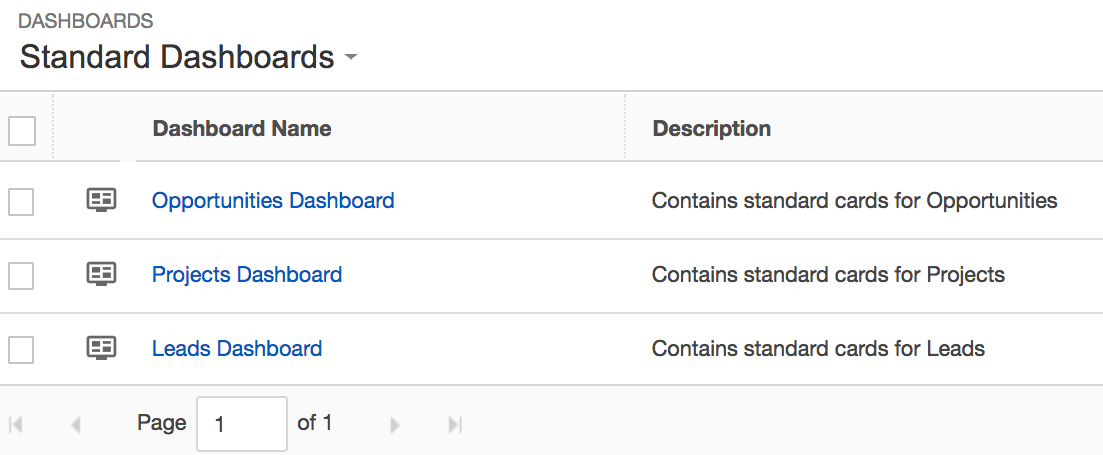1103x455 pixels.
Task: Click the dashboard icon beside Projects Dashboard
Action: (x=101, y=274)
